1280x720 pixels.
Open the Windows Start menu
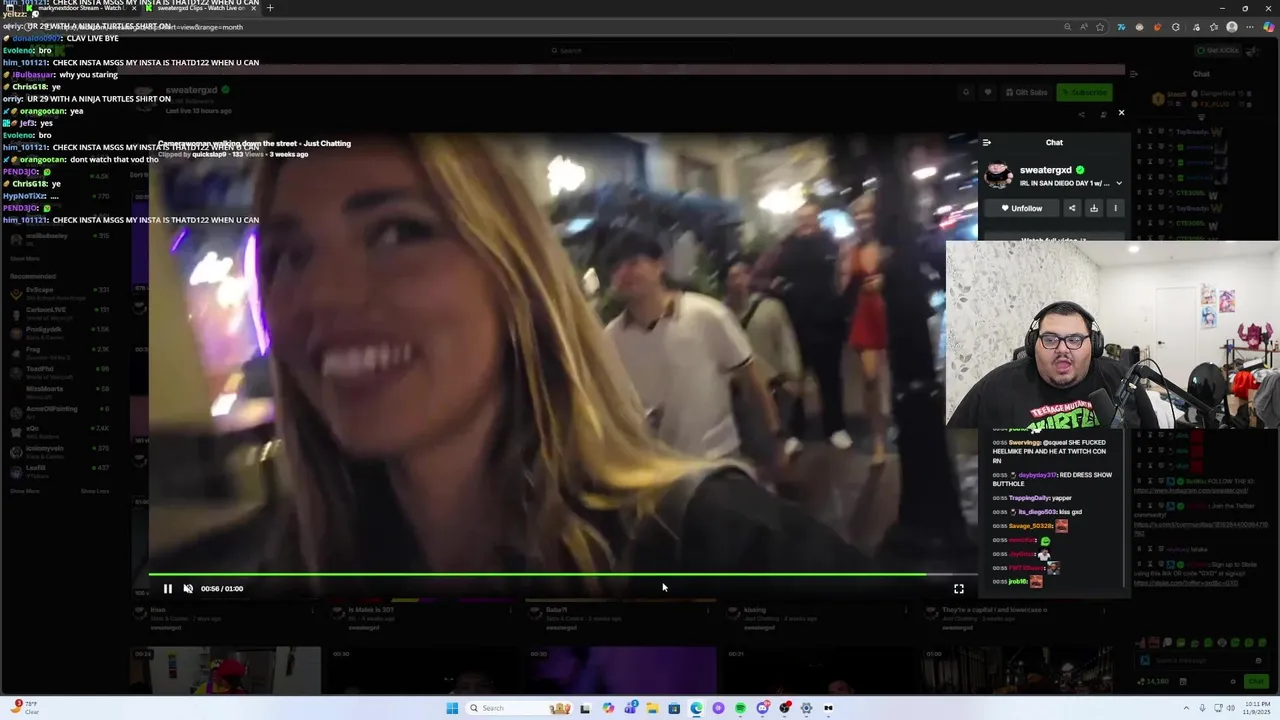pyautogui.click(x=452, y=708)
